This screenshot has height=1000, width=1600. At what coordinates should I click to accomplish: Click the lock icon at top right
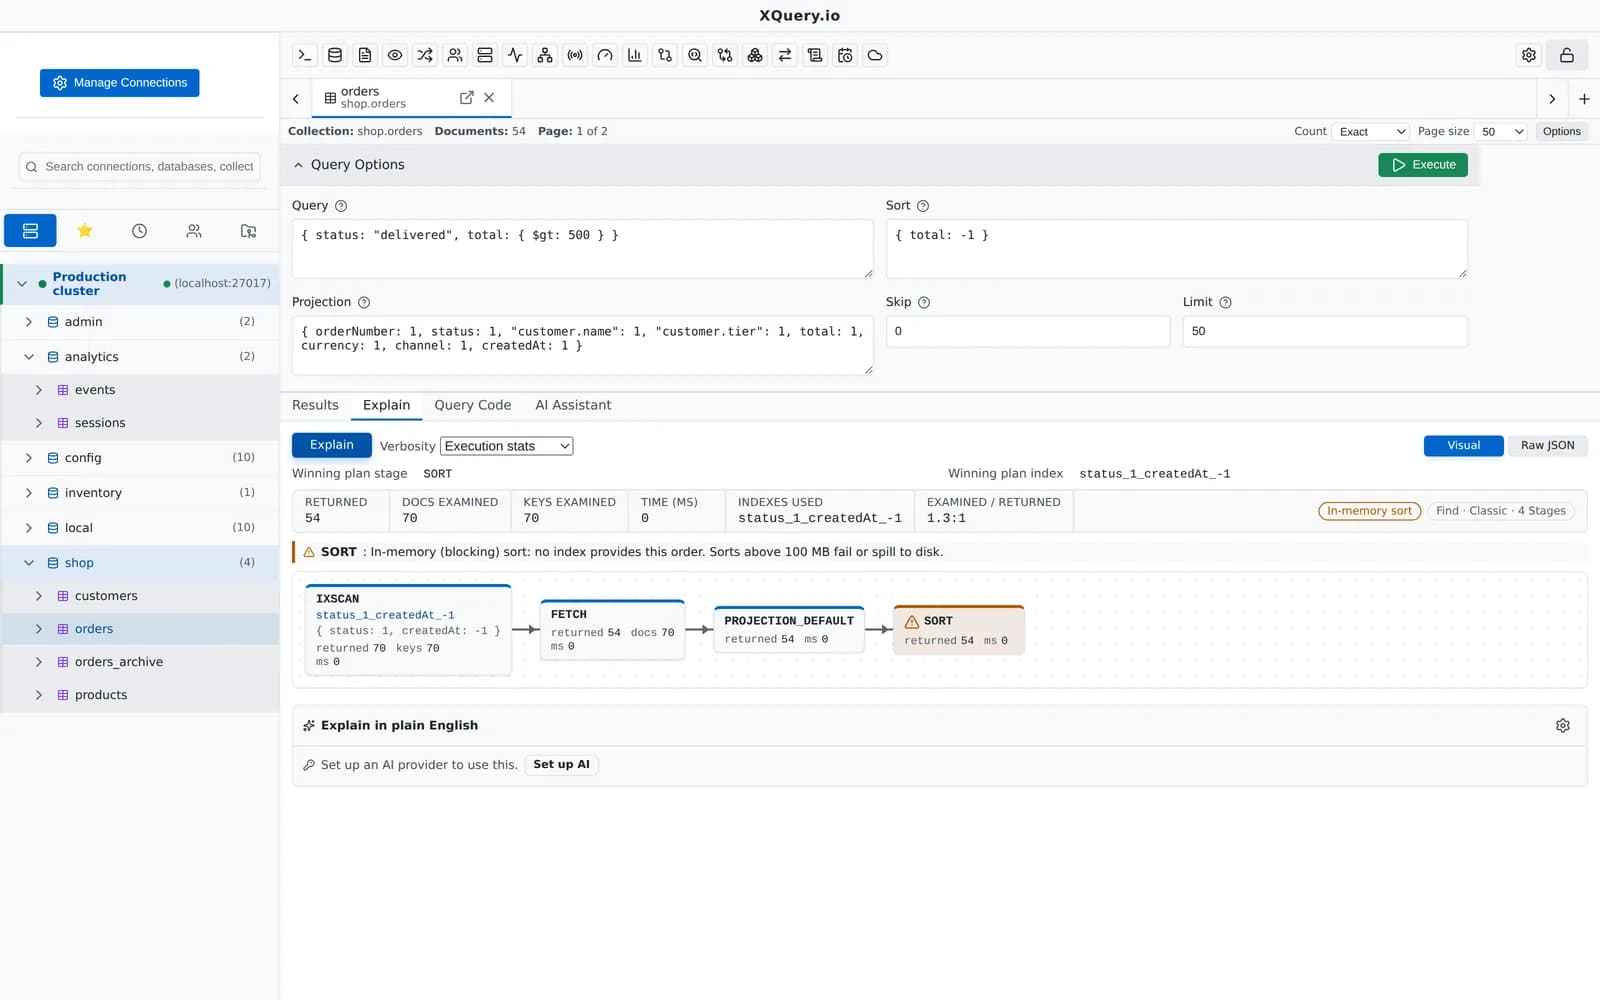1567,55
